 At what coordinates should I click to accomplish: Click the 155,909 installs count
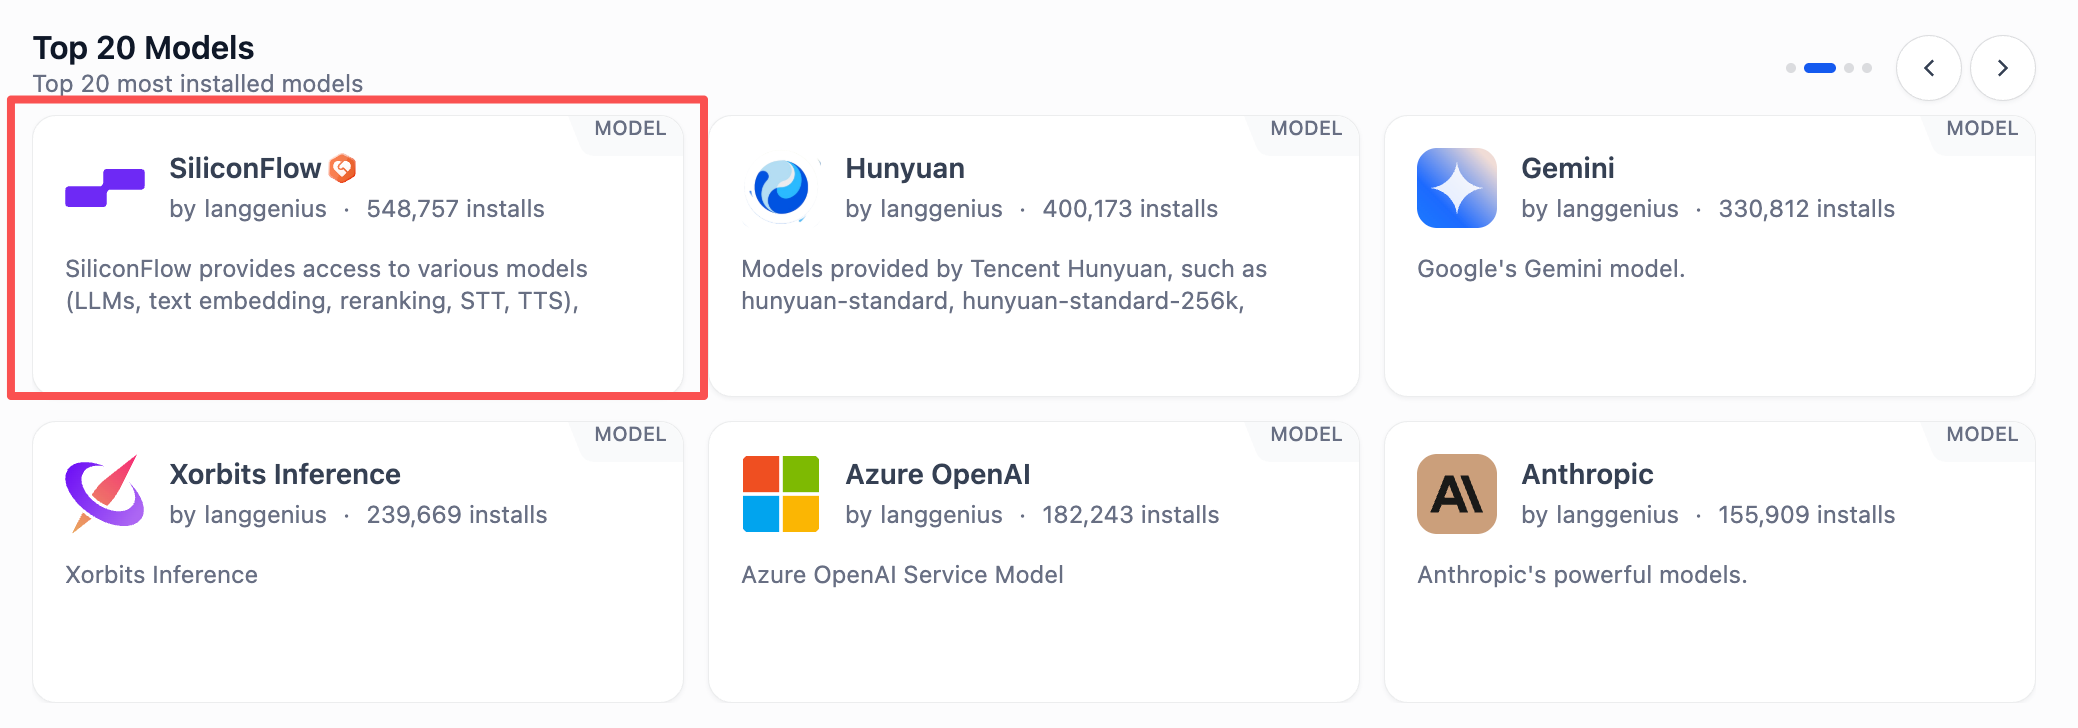[x=1807, y=515]
